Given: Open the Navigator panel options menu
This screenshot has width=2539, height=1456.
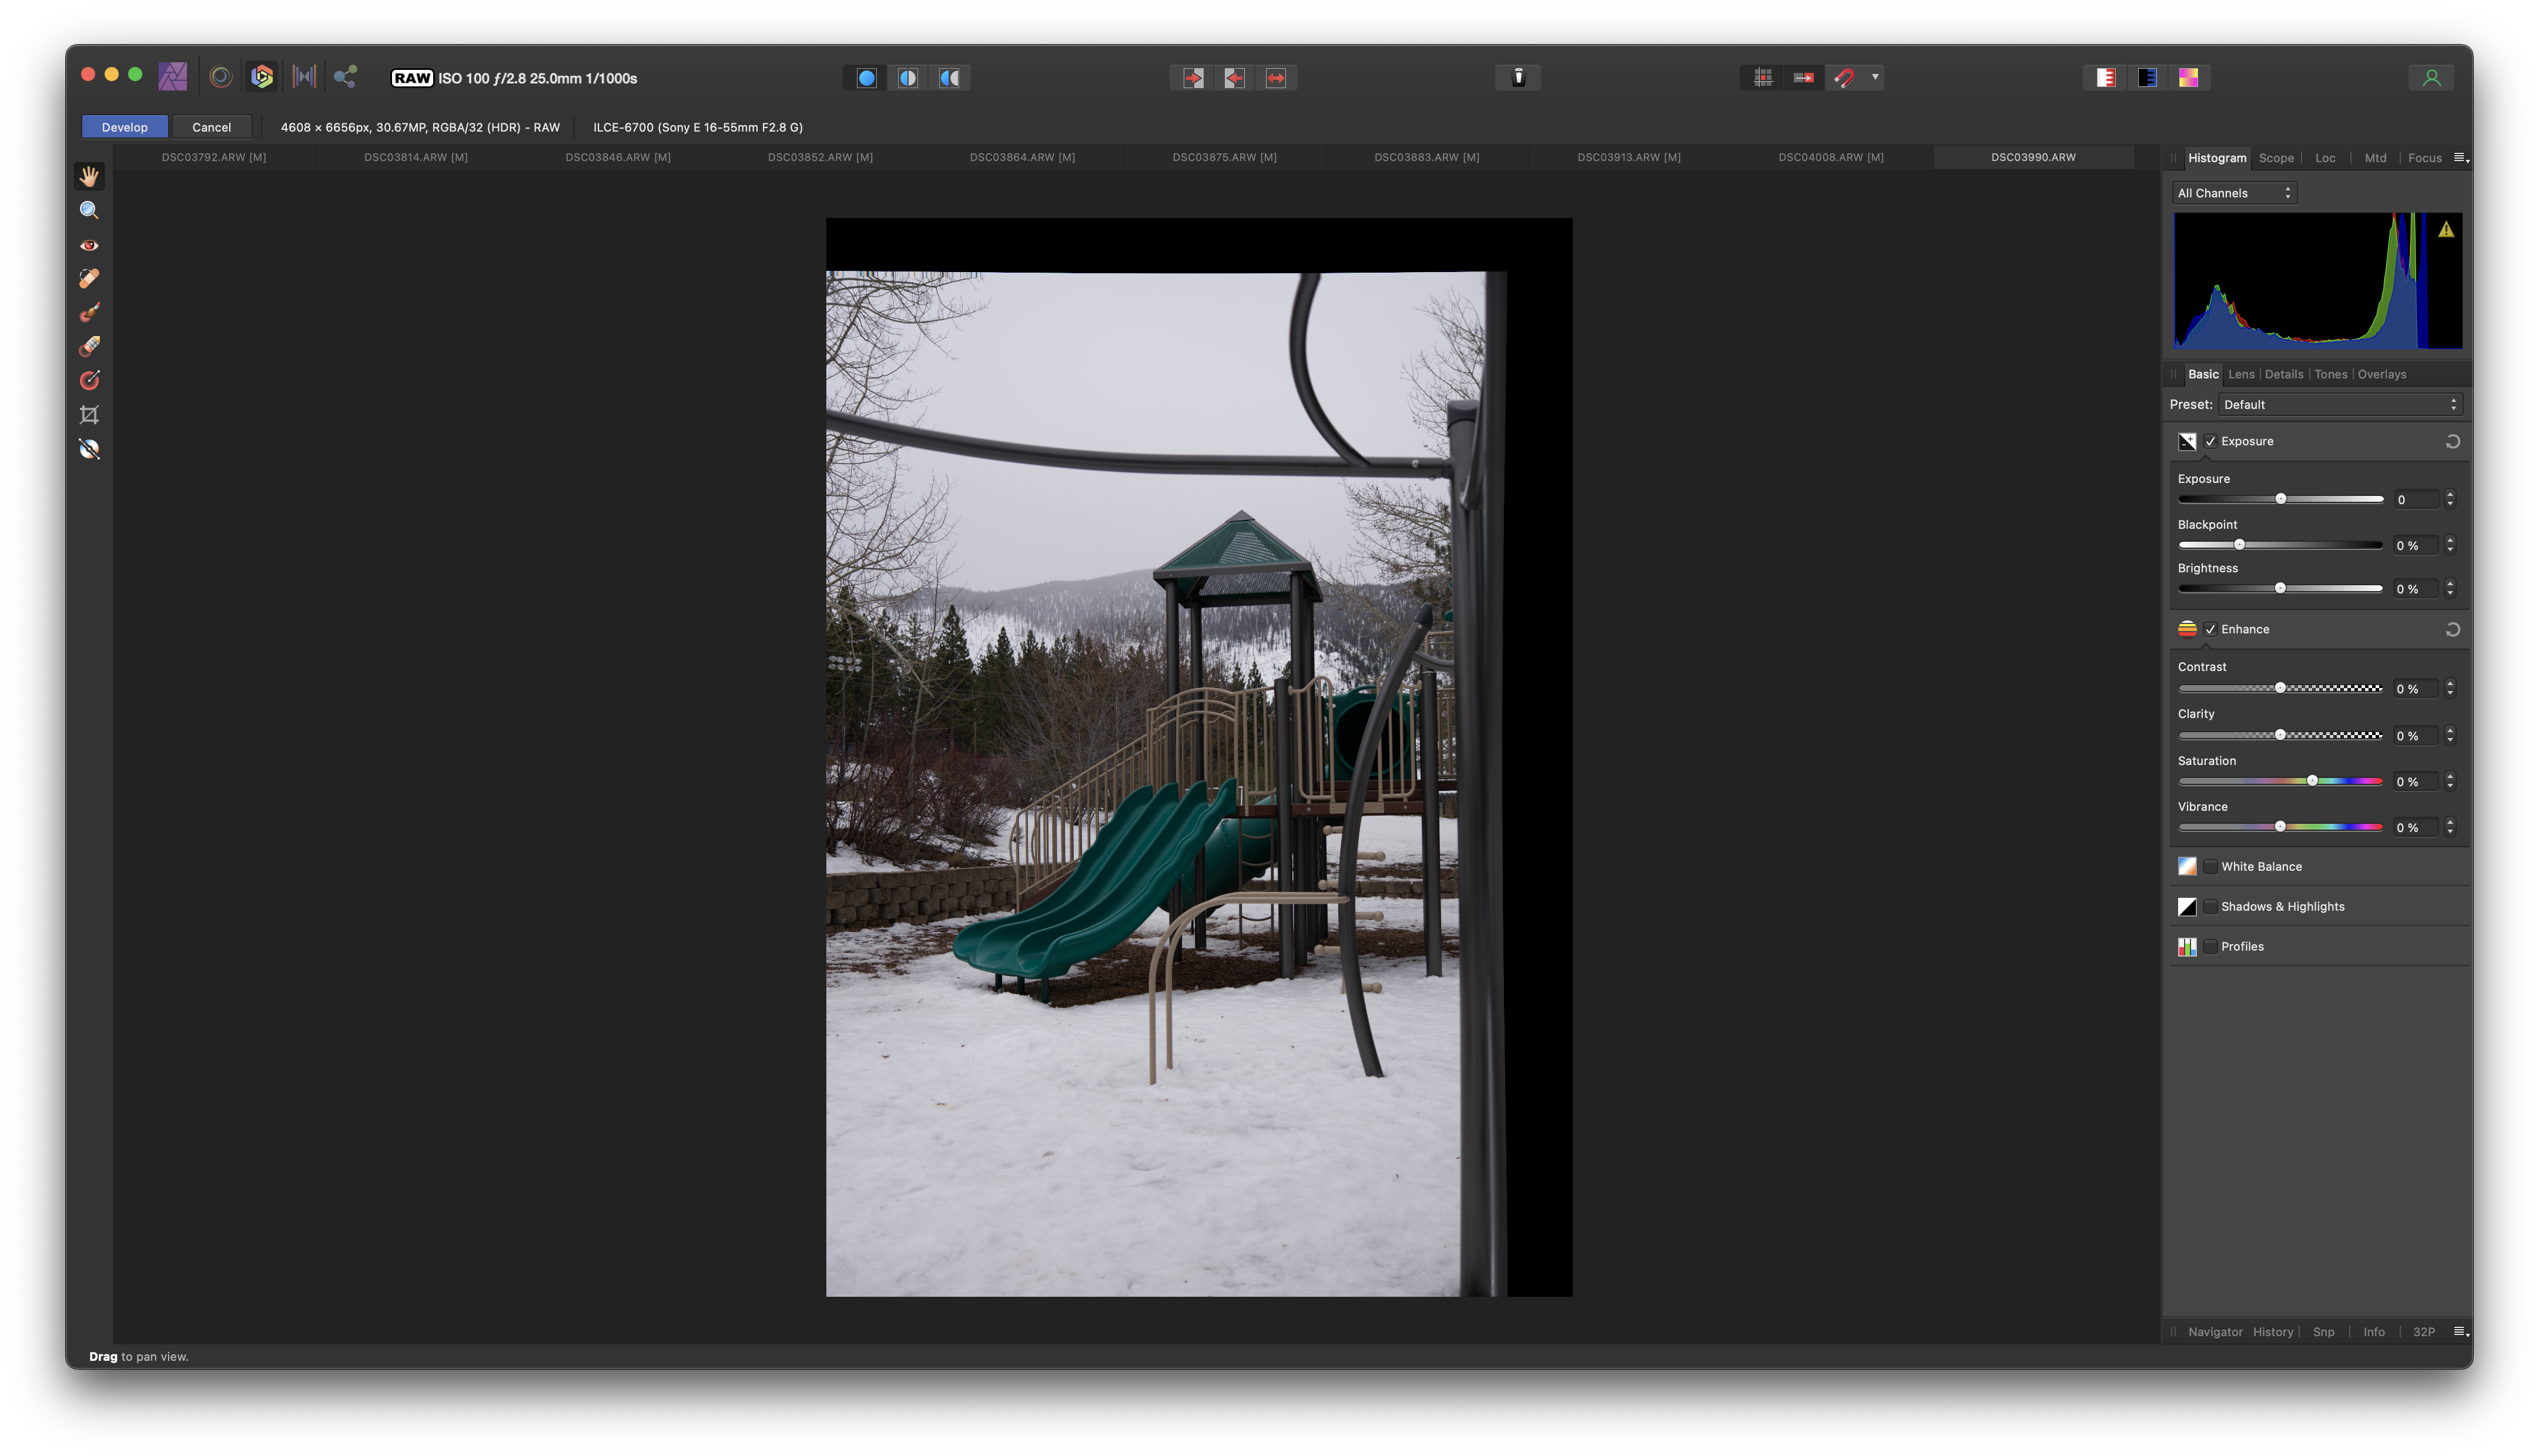Looking at the screenshot, I should click(2460, 1332).
